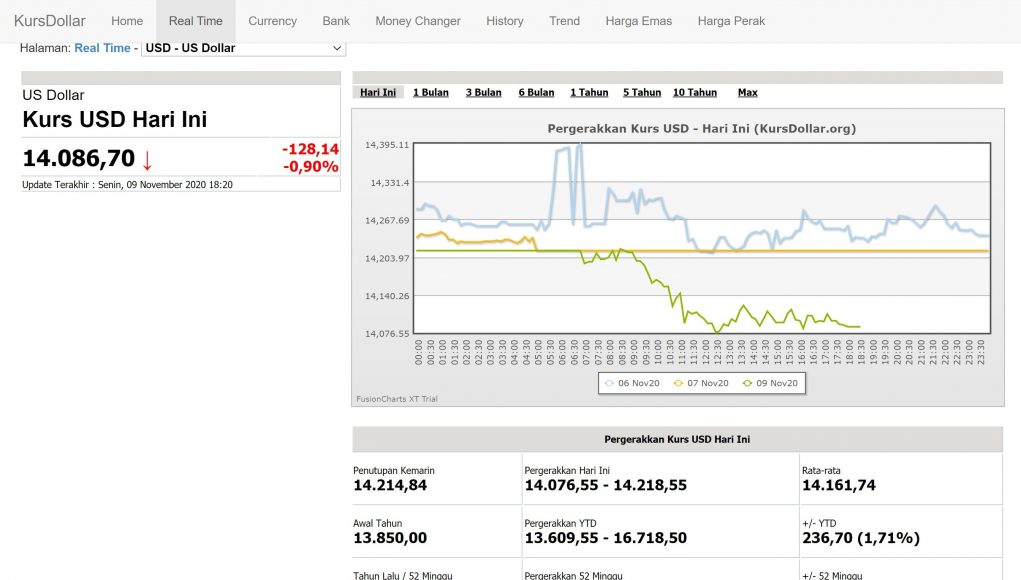View the Harga Emas page

point(638,21)
